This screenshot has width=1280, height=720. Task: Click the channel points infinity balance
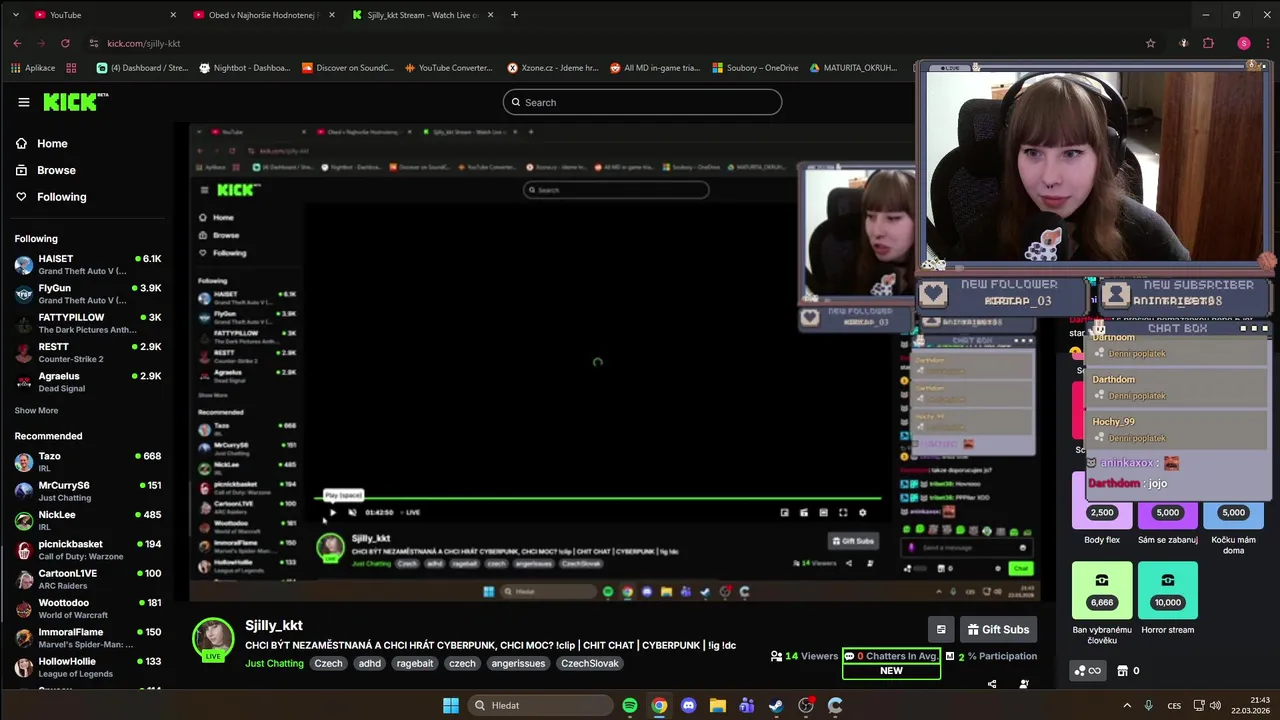click(1087, 671)
